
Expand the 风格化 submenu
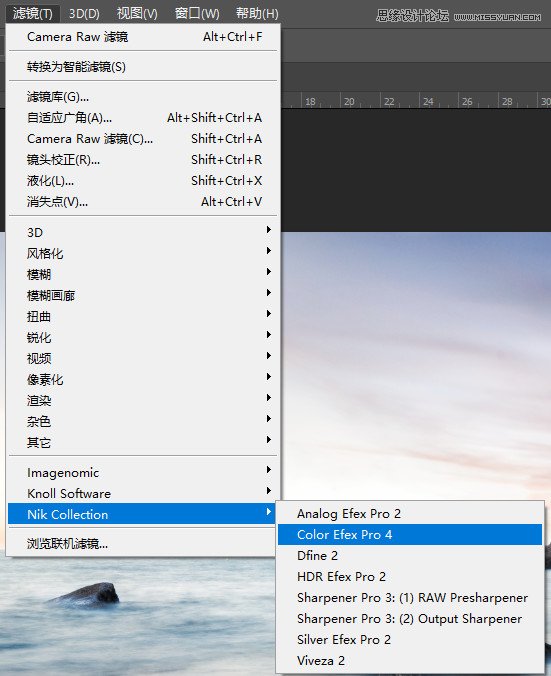point(143,254)
